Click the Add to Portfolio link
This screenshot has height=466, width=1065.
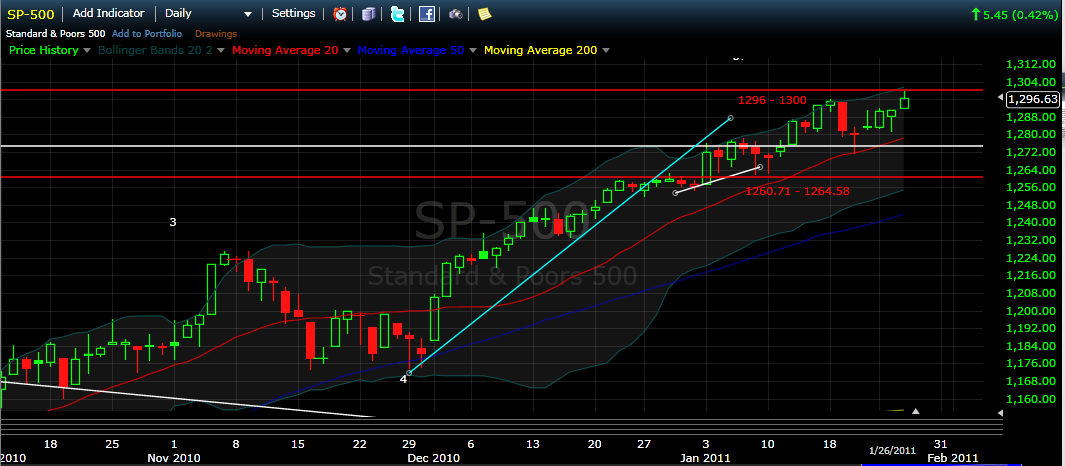(x=147, y=33)
